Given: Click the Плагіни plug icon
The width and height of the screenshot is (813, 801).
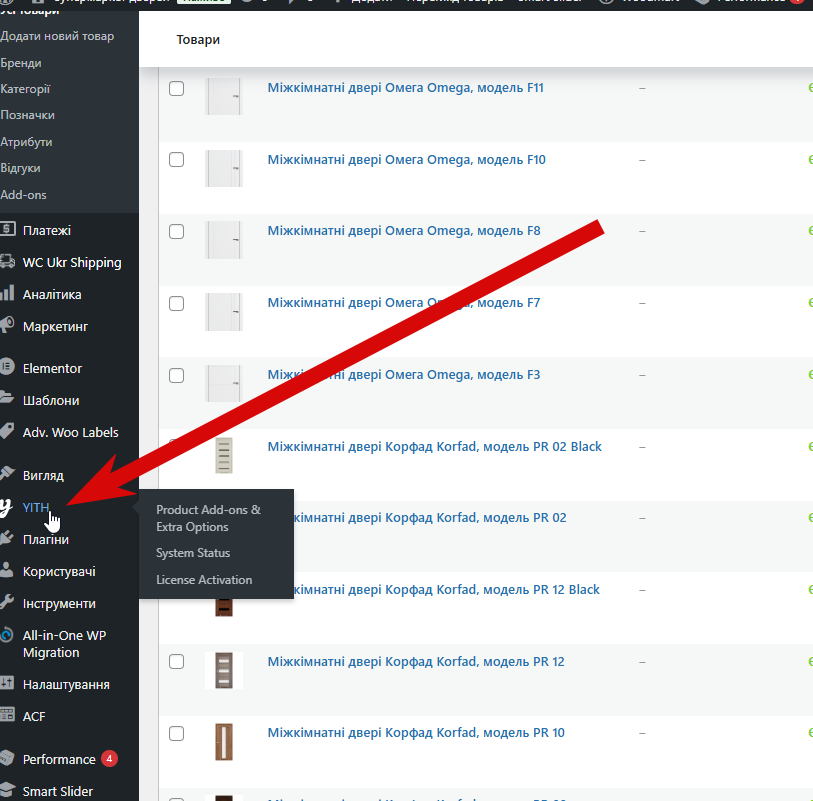Looking at the screenshot, I should point(7,538).
